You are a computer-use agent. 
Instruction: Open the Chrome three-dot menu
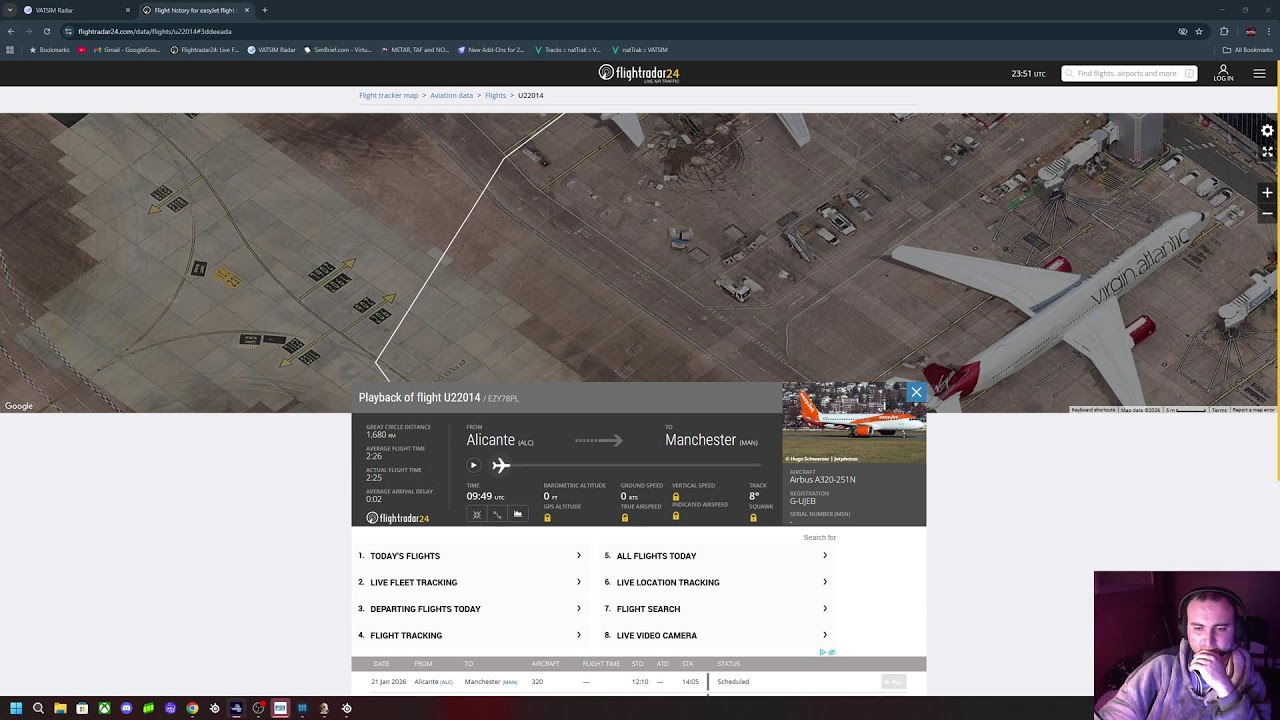point(1269,31)
